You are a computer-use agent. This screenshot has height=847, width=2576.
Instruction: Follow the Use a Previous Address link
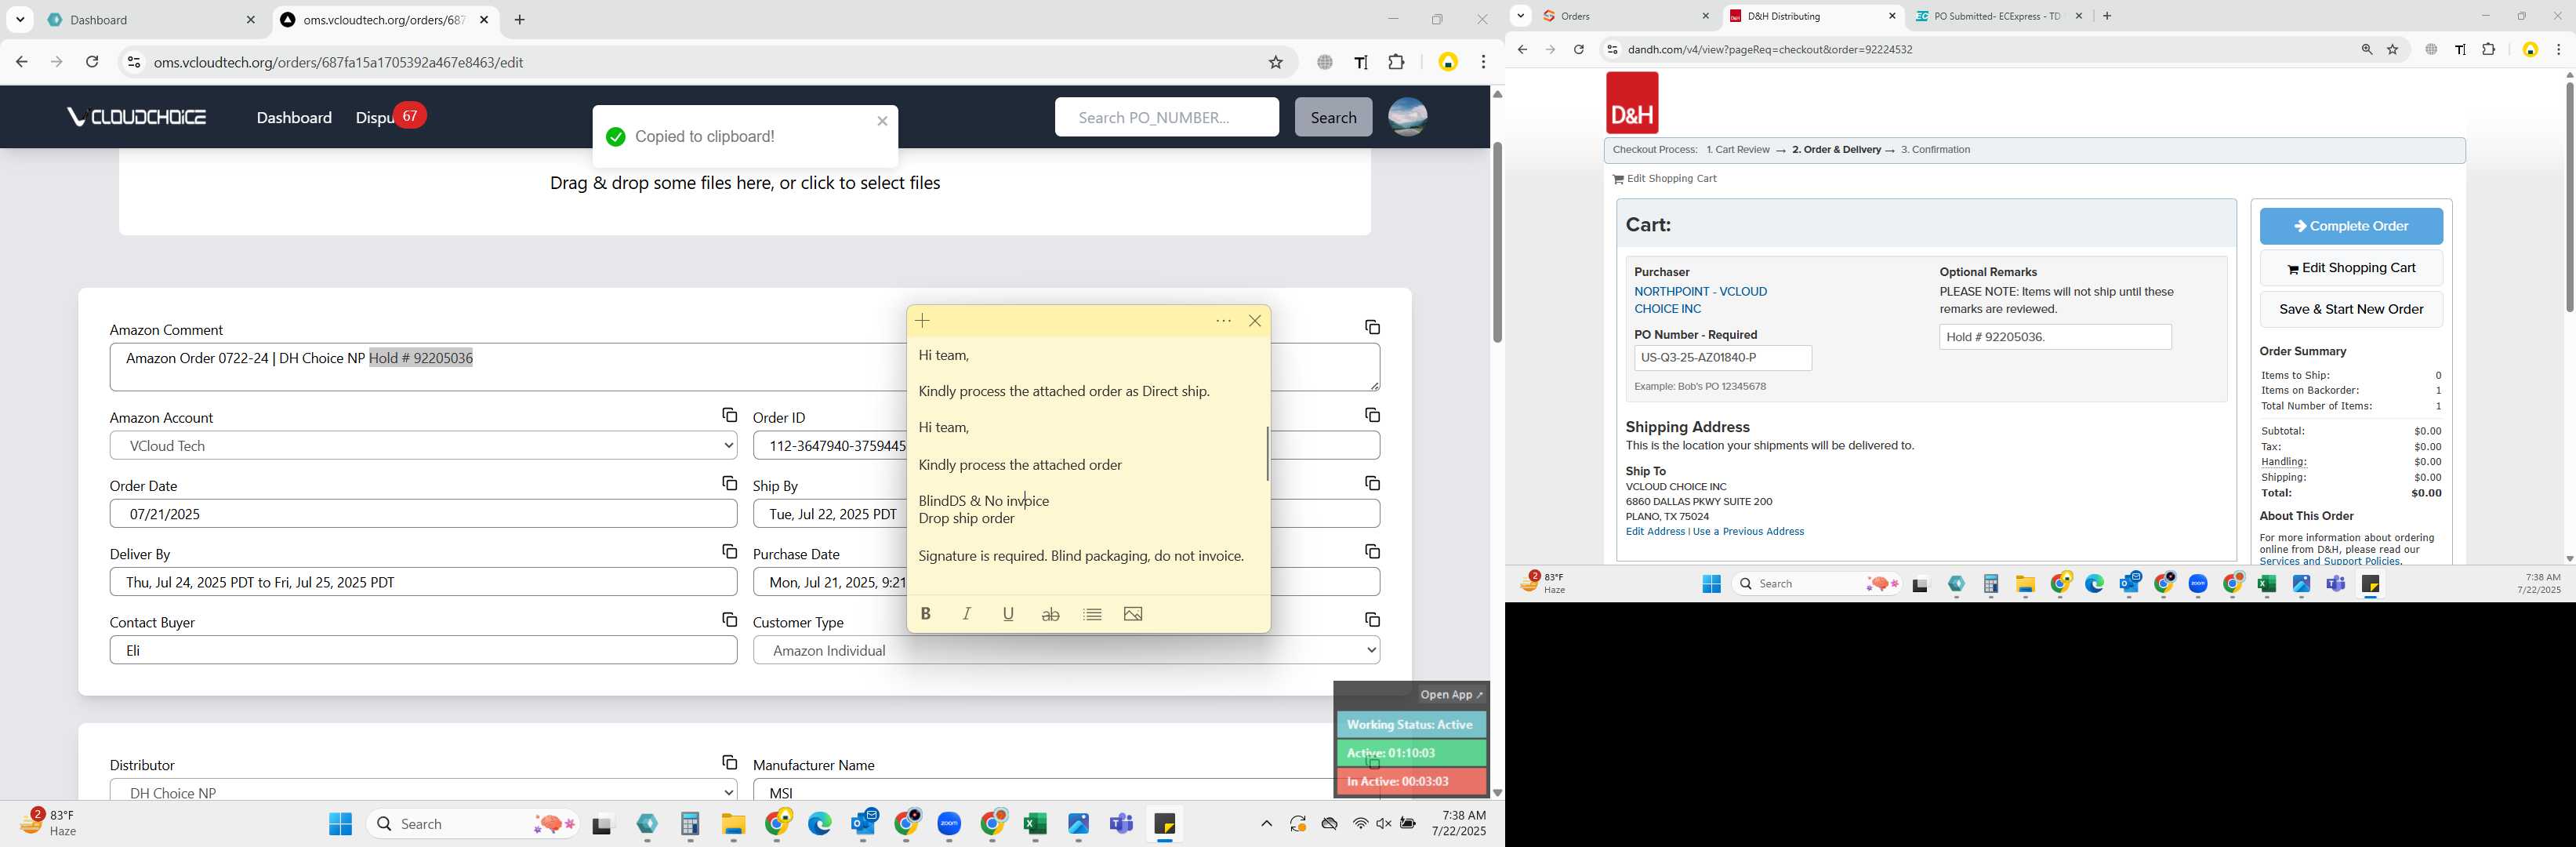click(1748, 532)
